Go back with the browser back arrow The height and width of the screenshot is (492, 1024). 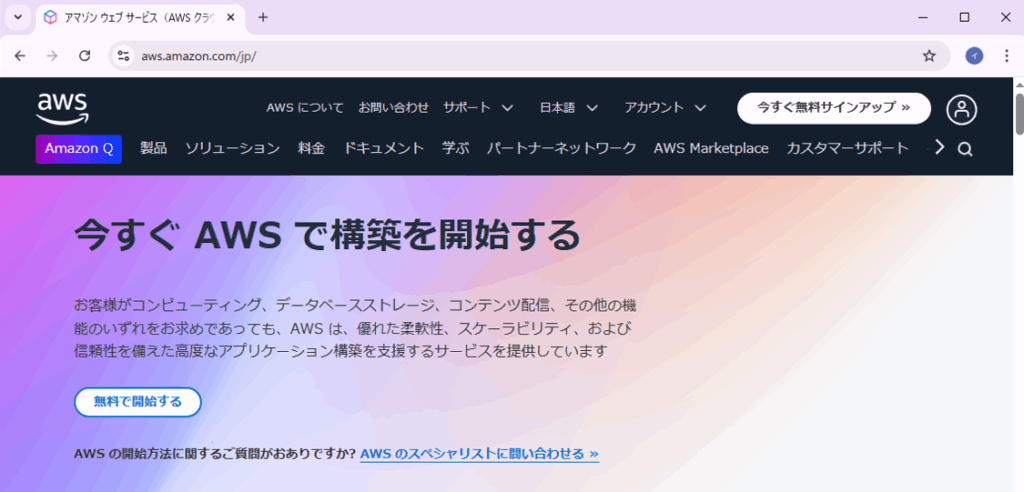coord(20,56)
